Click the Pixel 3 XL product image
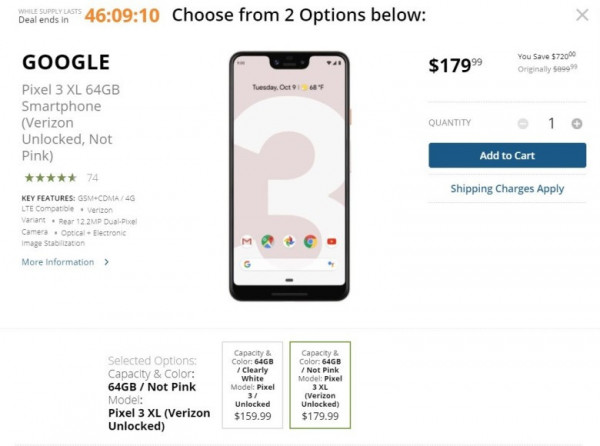Image resolution: width=600 pixels, height=446 pixels. click(x=289, y=176)
